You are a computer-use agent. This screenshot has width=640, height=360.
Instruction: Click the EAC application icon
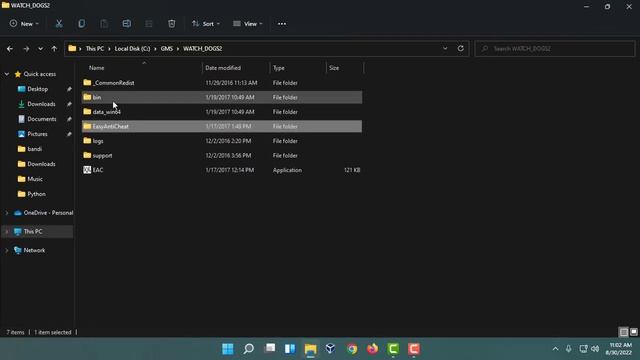[x=87, y=170]
